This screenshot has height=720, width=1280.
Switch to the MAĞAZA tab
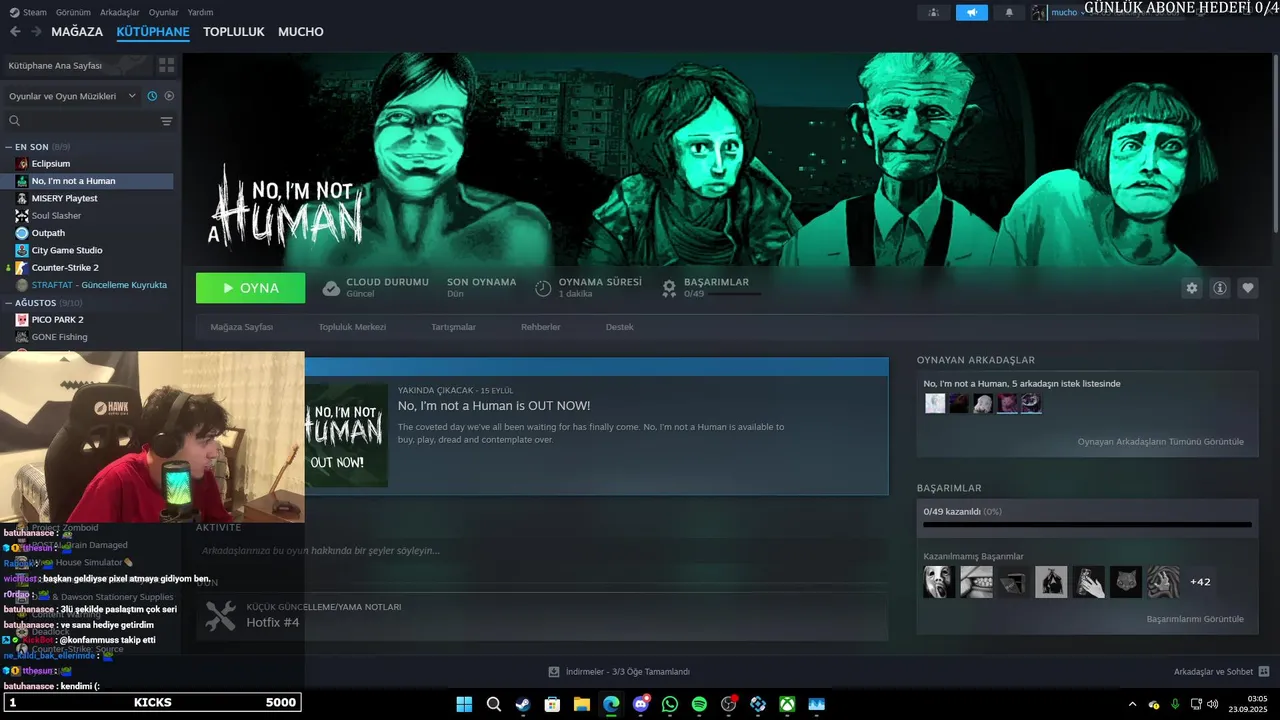point(77,32)
